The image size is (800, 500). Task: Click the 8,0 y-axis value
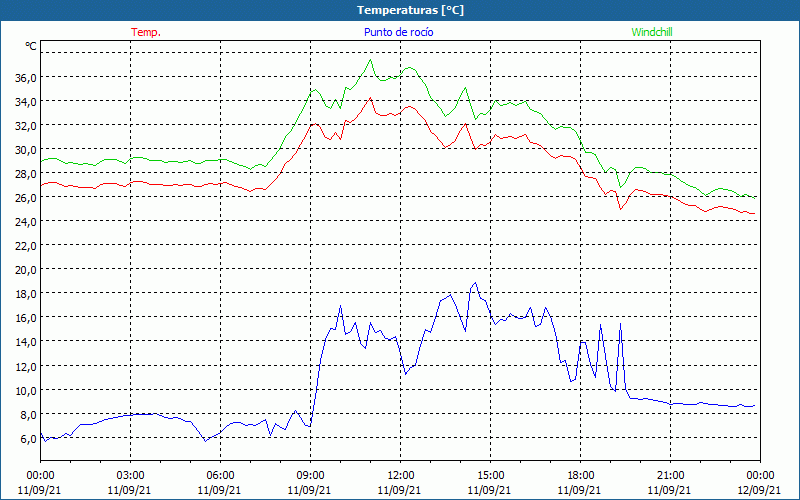click(29, 414)
